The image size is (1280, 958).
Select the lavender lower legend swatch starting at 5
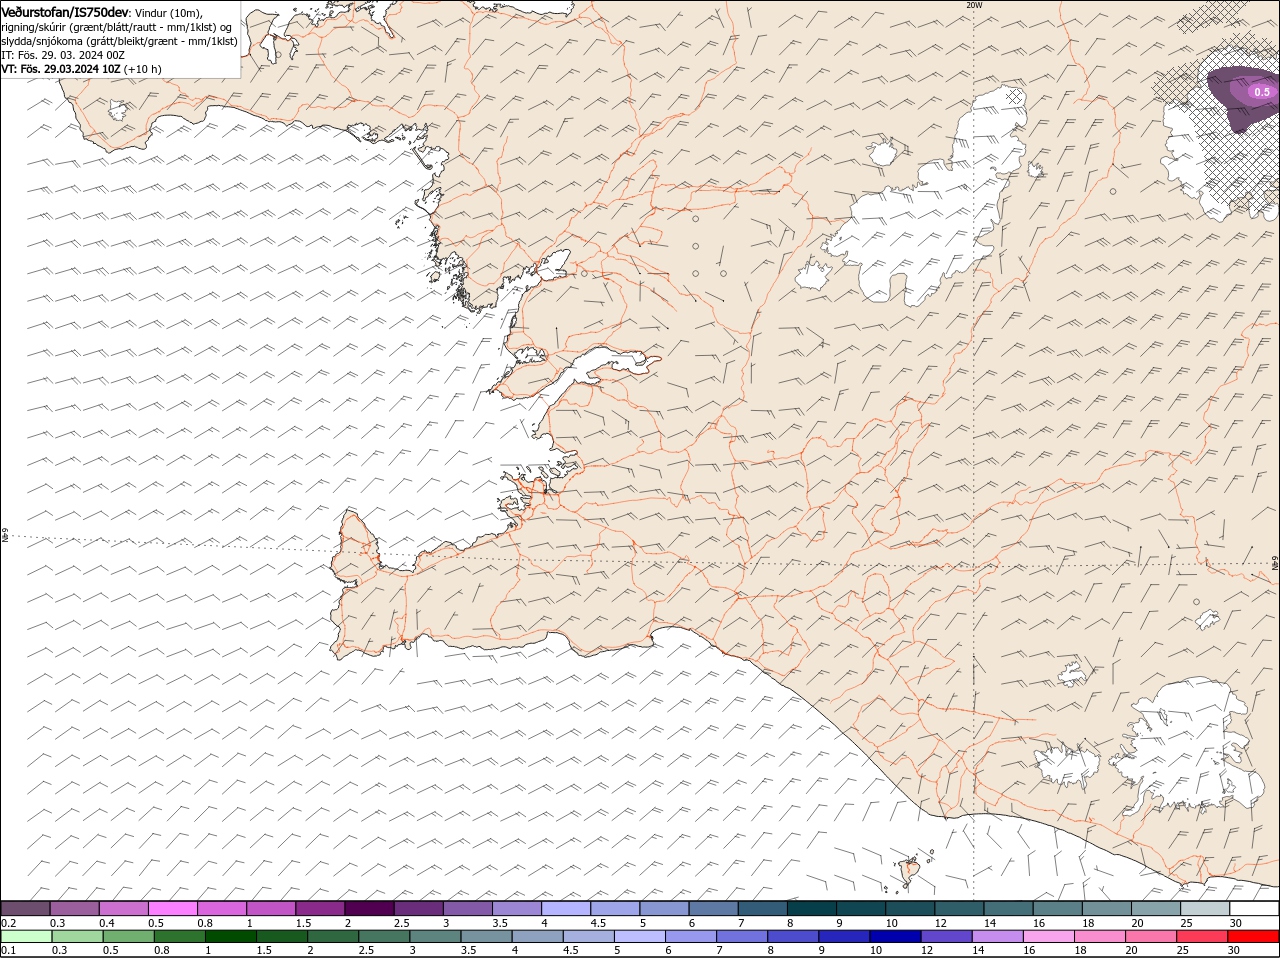(640, 936)
